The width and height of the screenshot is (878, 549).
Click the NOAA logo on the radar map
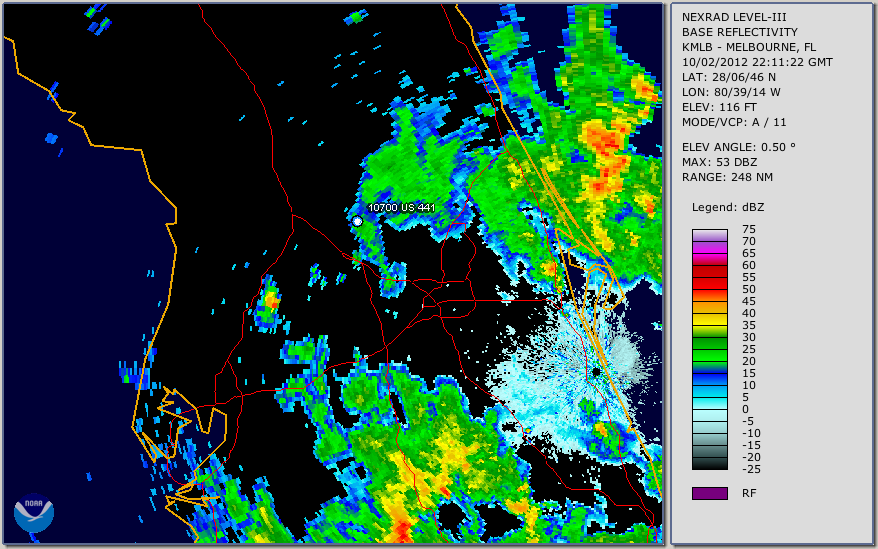tap(34, 513)
